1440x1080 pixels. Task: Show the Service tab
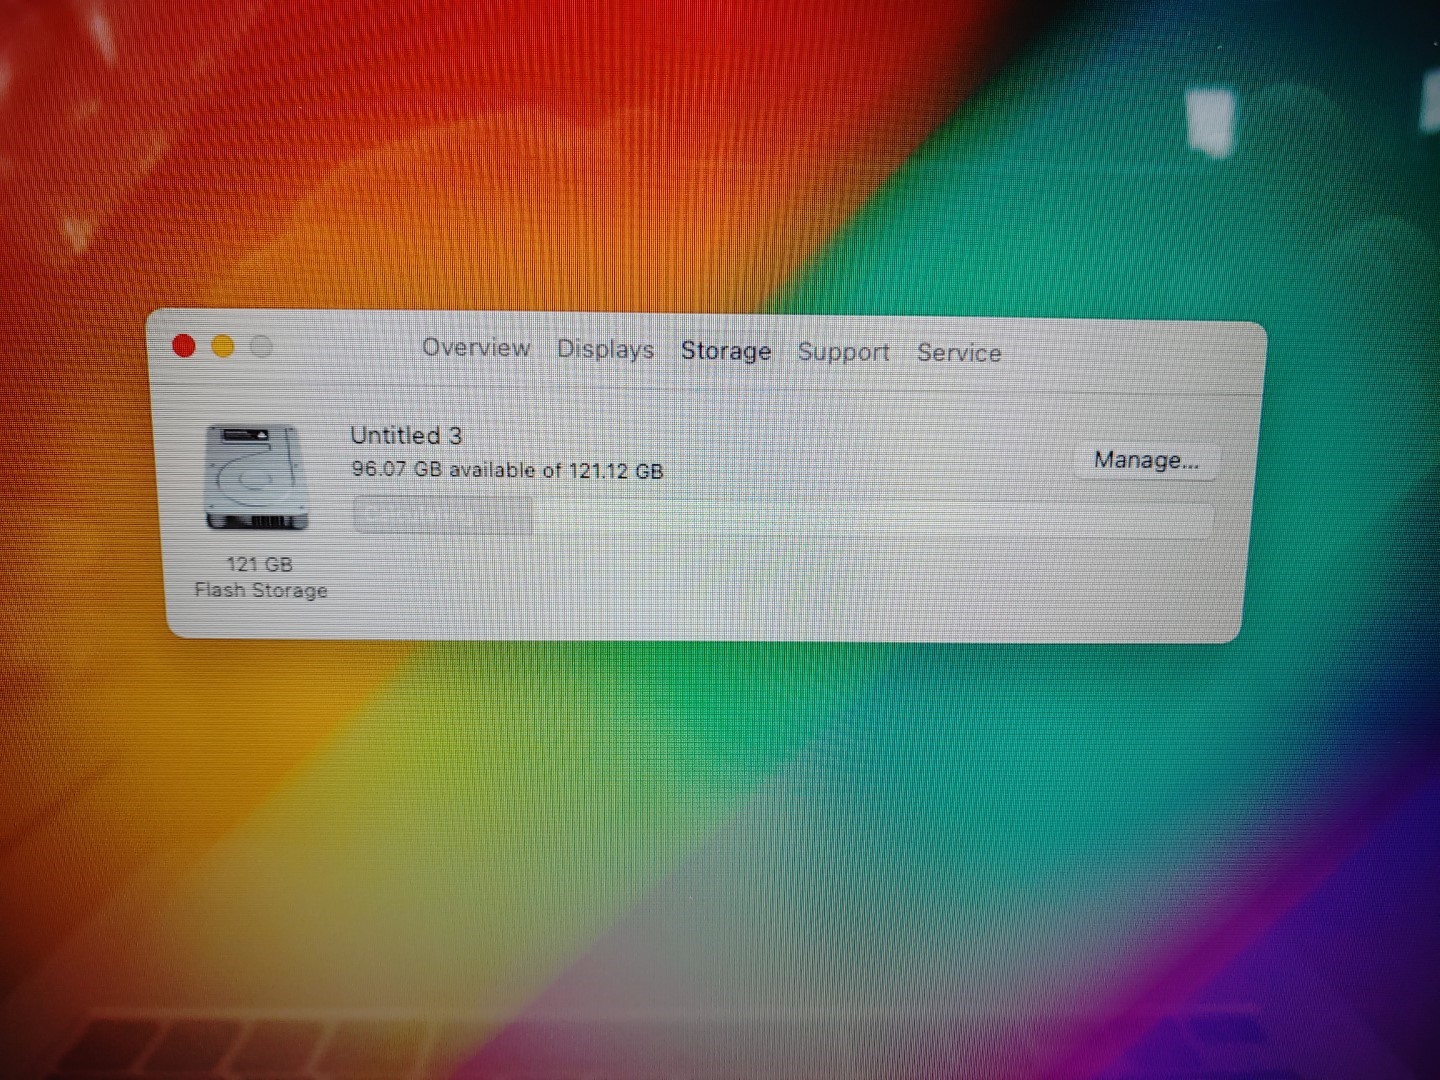coord(959,353)
